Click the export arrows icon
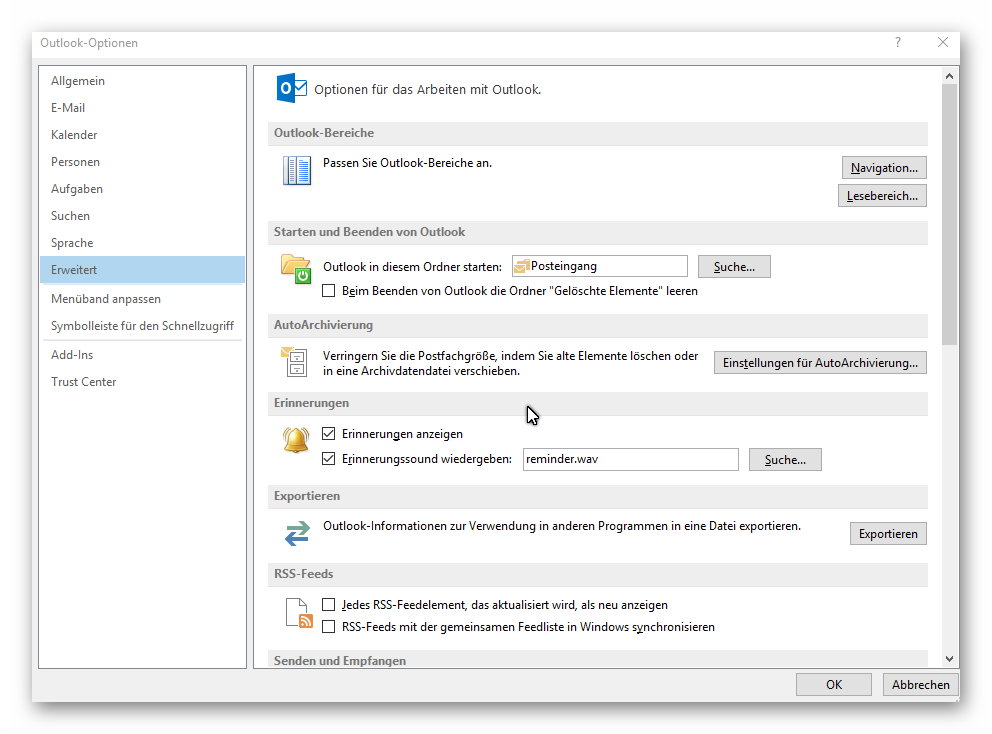Screen dimensions: 992x734 point(297,533)
